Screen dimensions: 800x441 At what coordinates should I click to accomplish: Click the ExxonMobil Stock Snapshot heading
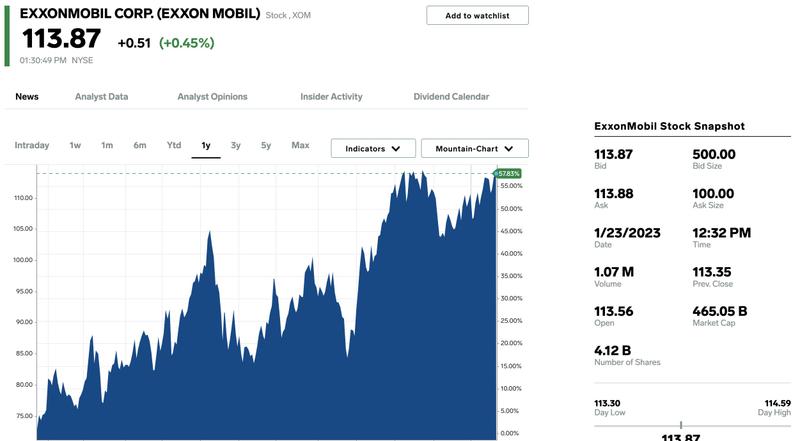pyautogui.click(x=669, y=126)
